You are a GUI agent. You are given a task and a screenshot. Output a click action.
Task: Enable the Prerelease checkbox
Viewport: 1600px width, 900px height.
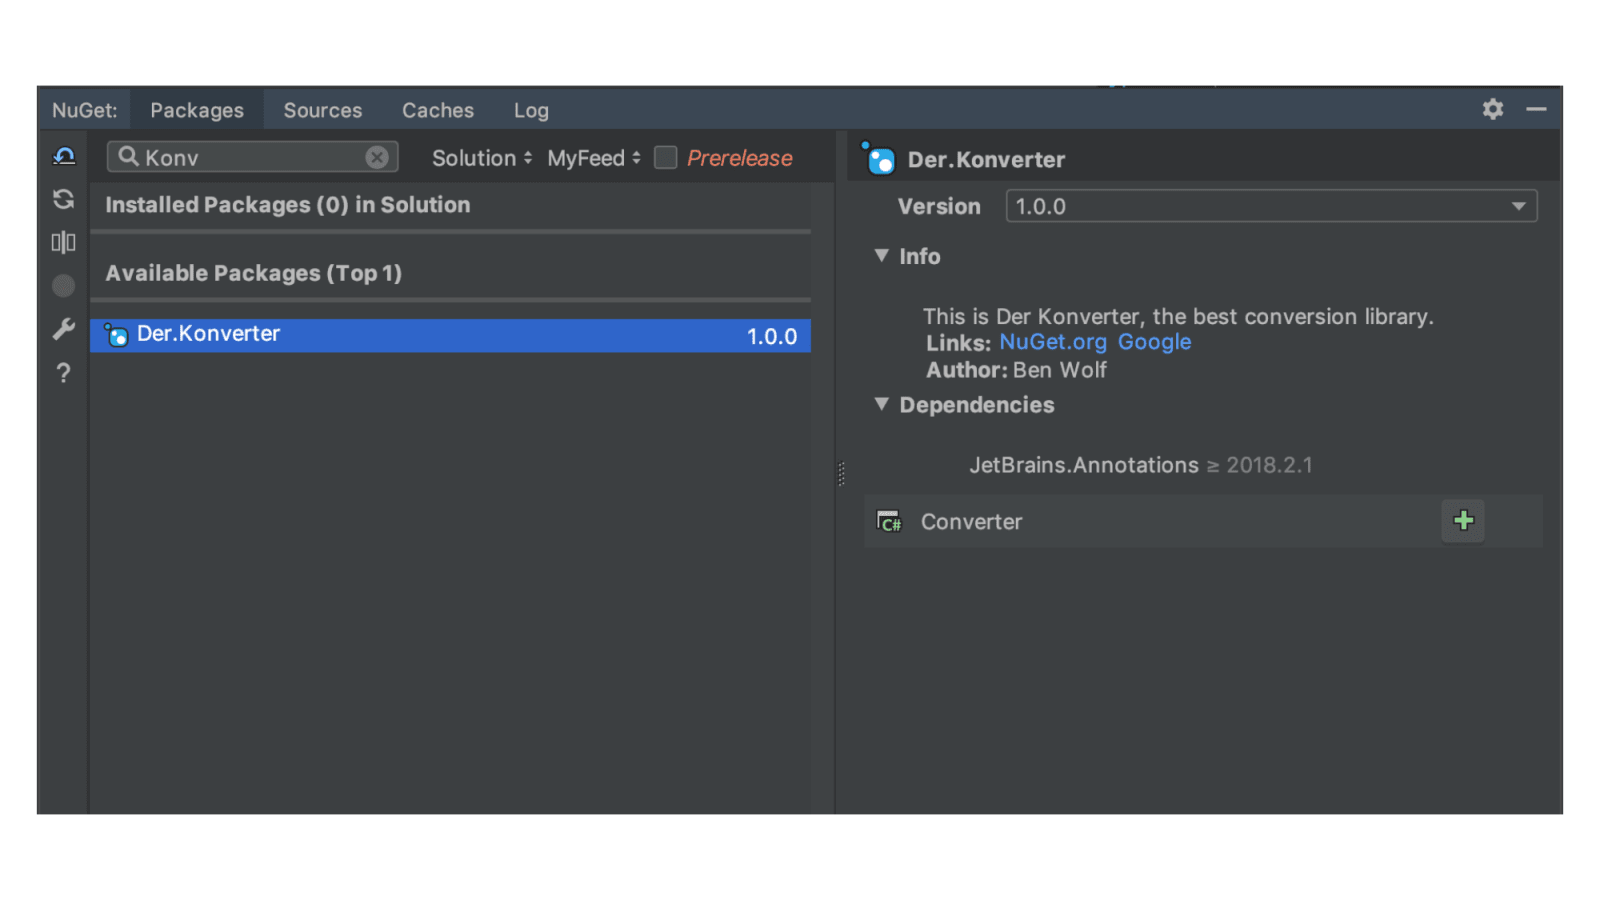click(x=665, y=158)
